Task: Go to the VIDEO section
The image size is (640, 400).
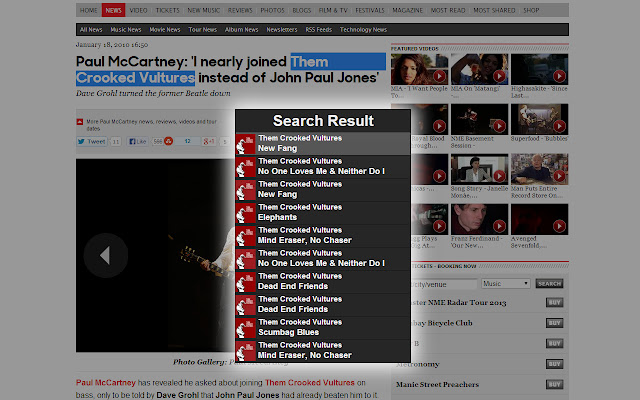Action: (138, 10)
